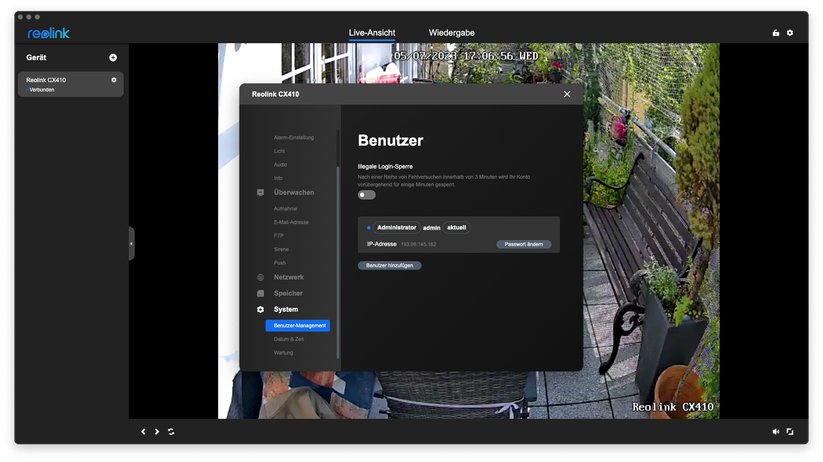Switch to fullscreen view icon

pyautogui.click(x=790, y=432)
